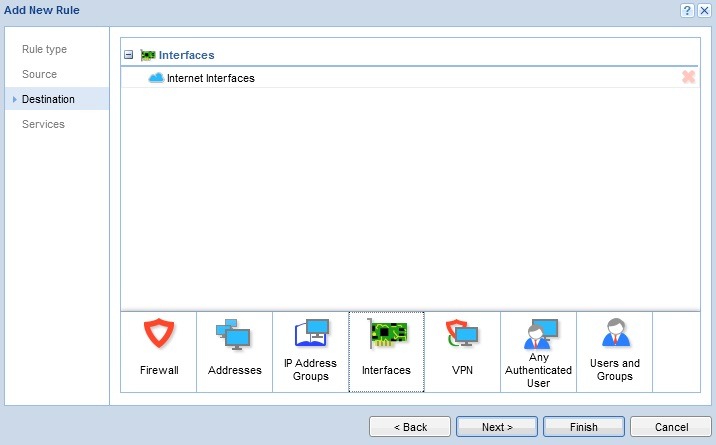Click the Back button
716x445 pixels.
pyautogui.click(x=410, y=427)
